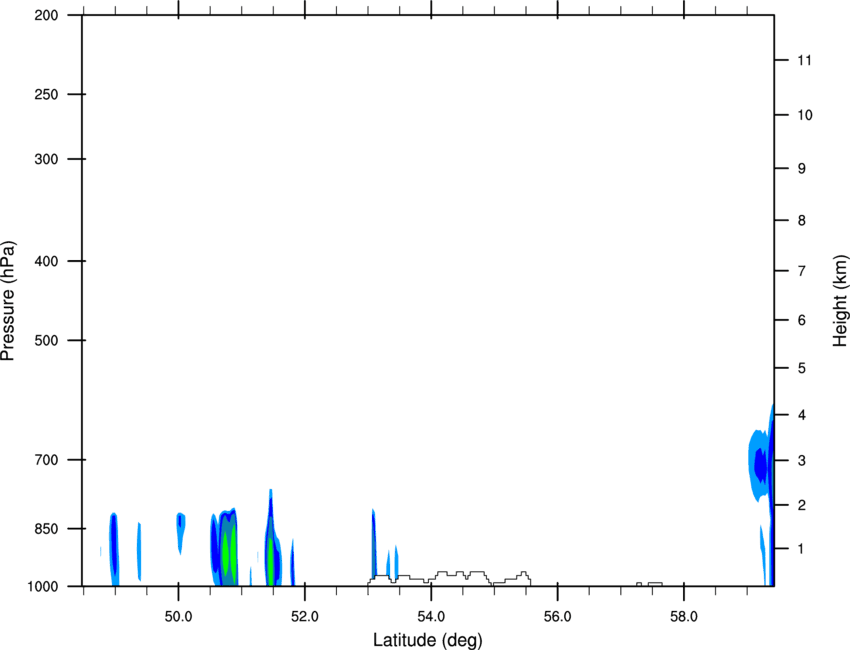Image resolution: width=850 pixels, height=650 pixels.
Task: Click the green contour core near latitude 50.8
Action: click(x=226, y=553)
